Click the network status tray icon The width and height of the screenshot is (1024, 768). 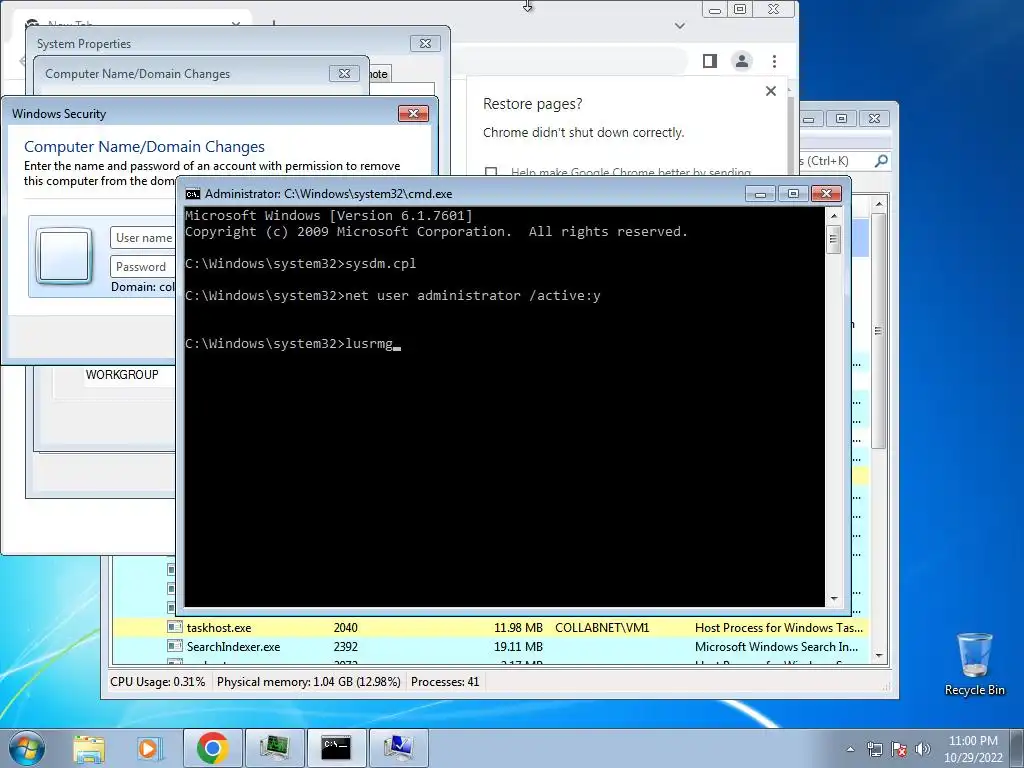[x=874, y=749]
